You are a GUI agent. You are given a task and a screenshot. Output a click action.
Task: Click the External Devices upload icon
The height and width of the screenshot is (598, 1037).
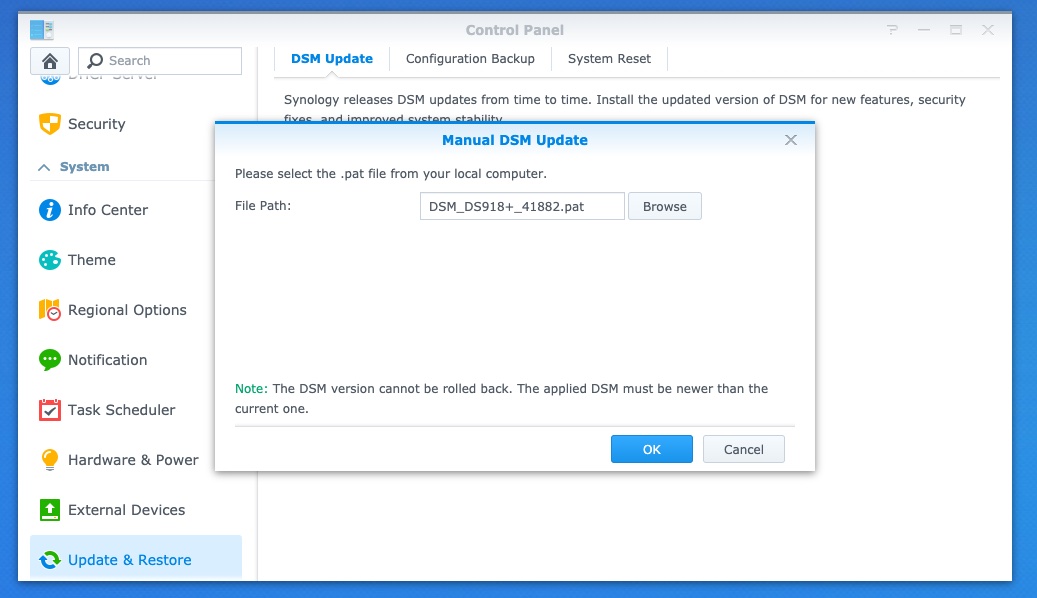(x=50, y=510)
